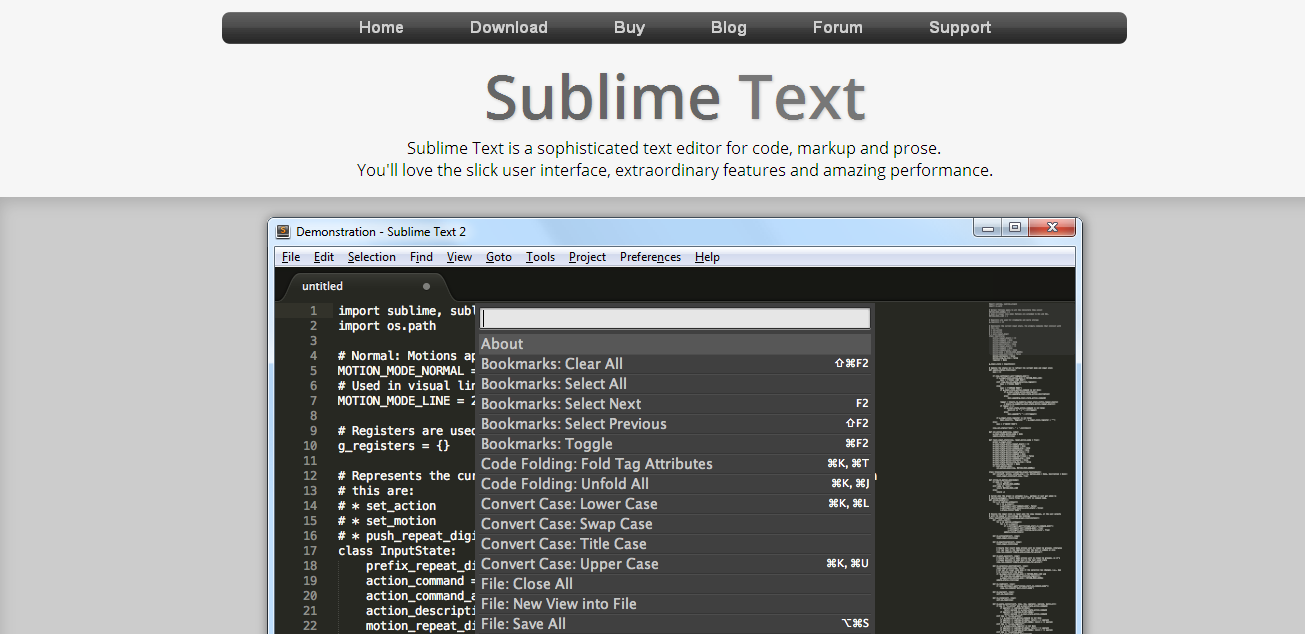This screenshot has height=634, width=1305.
Task: Click line number 22 in the gutter
Action: click(x=310, y=626)
